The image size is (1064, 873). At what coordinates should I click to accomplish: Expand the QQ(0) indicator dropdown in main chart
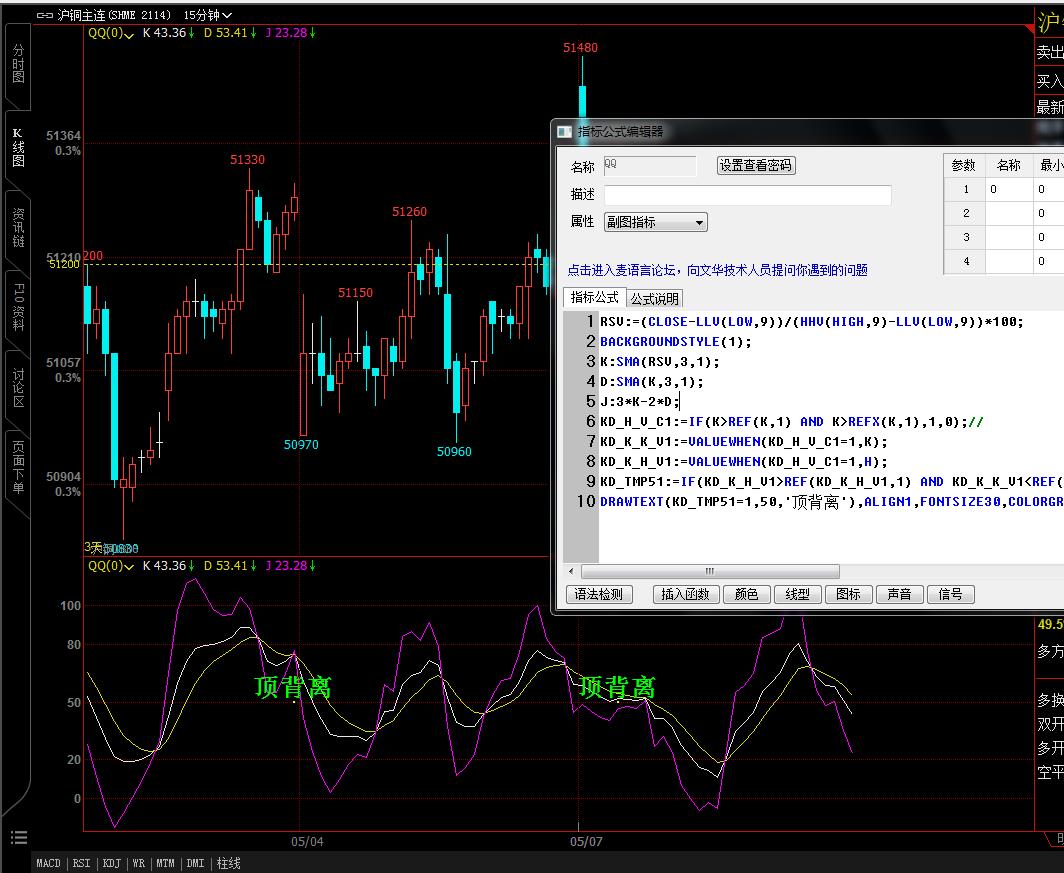click(x=110, y=33)
